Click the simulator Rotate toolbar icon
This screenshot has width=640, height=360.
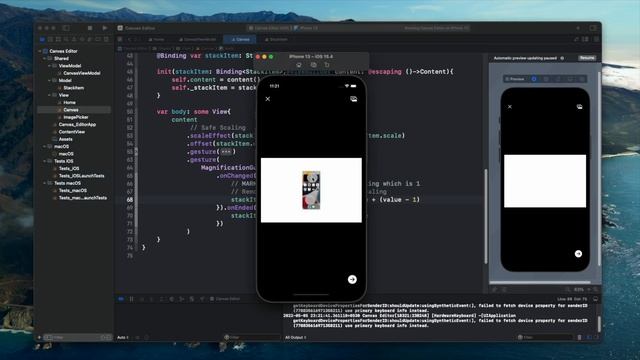tap(327, 65)
